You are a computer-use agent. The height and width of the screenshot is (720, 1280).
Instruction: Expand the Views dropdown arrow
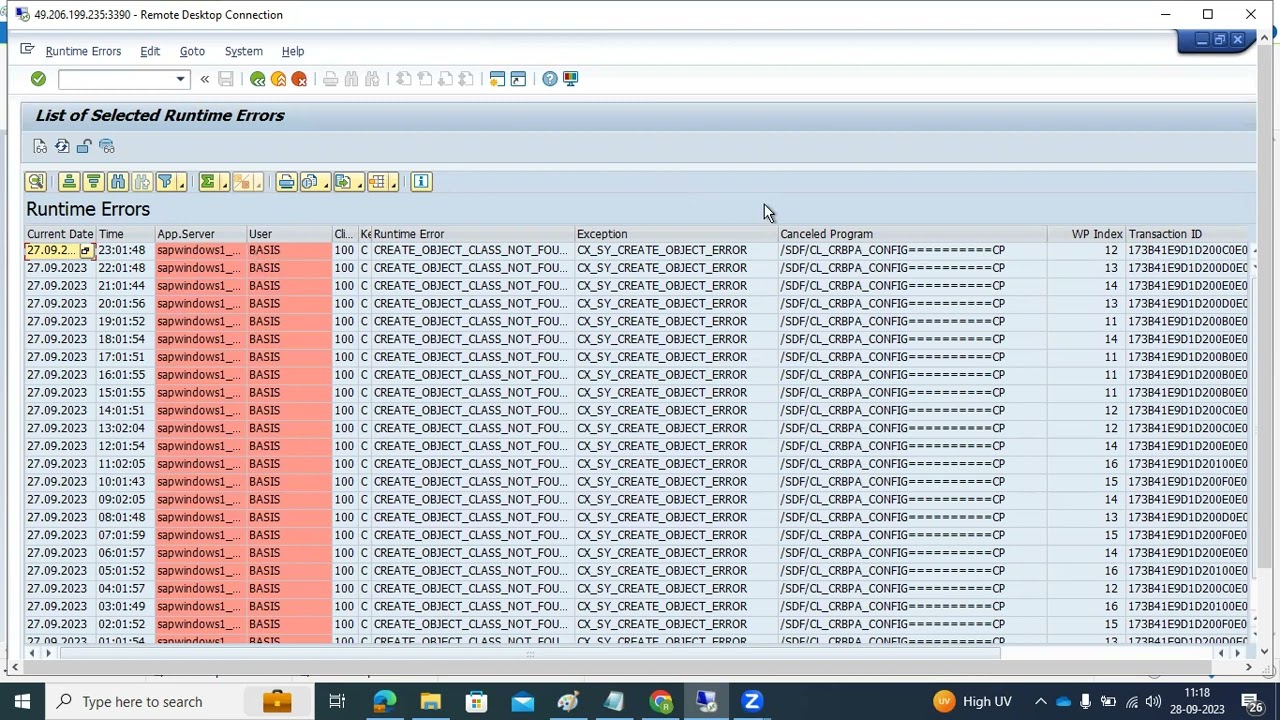pos(324,183)
